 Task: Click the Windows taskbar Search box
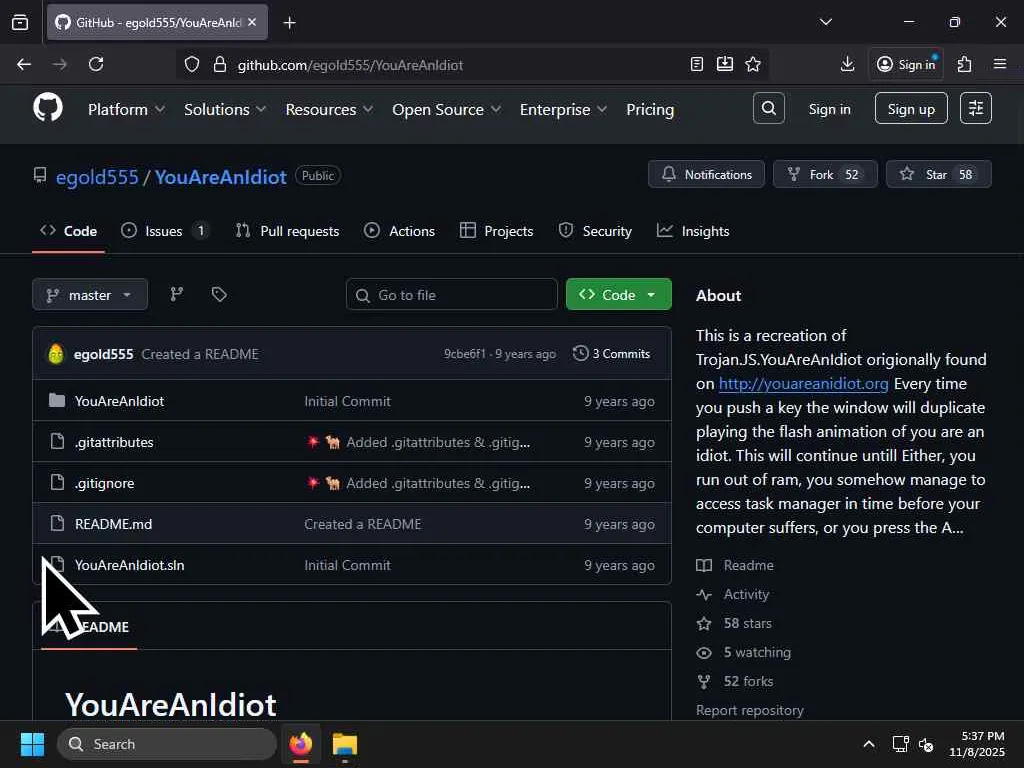[167, 744]
